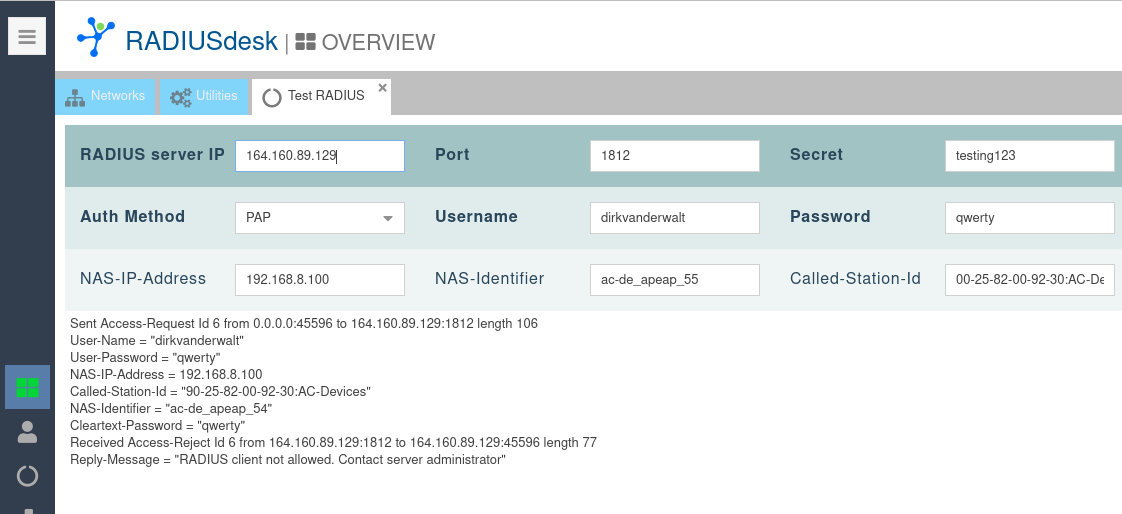The height and width of the screenshot is (514, 1122).
Task: Expand the Auth Method dropdown arrow
Action: (387, 218)
